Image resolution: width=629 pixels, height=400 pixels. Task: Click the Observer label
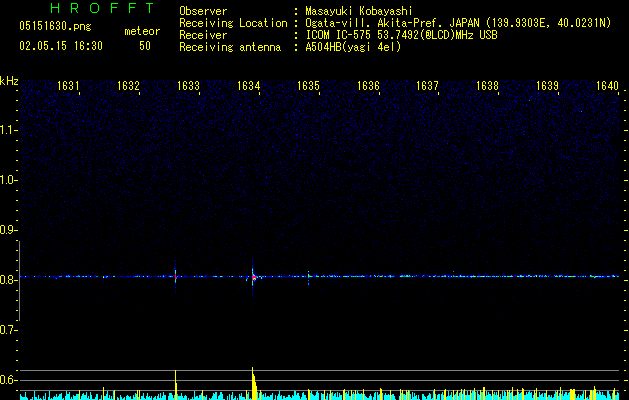(x=203, y=11)
